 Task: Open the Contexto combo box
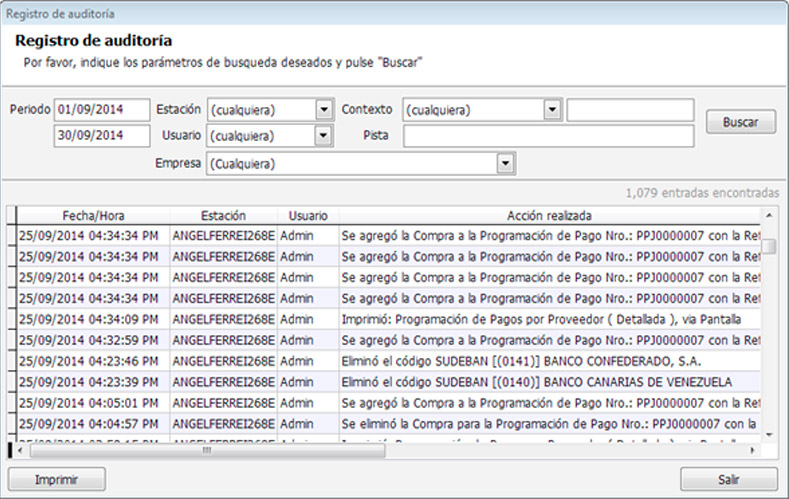point(552,110)
